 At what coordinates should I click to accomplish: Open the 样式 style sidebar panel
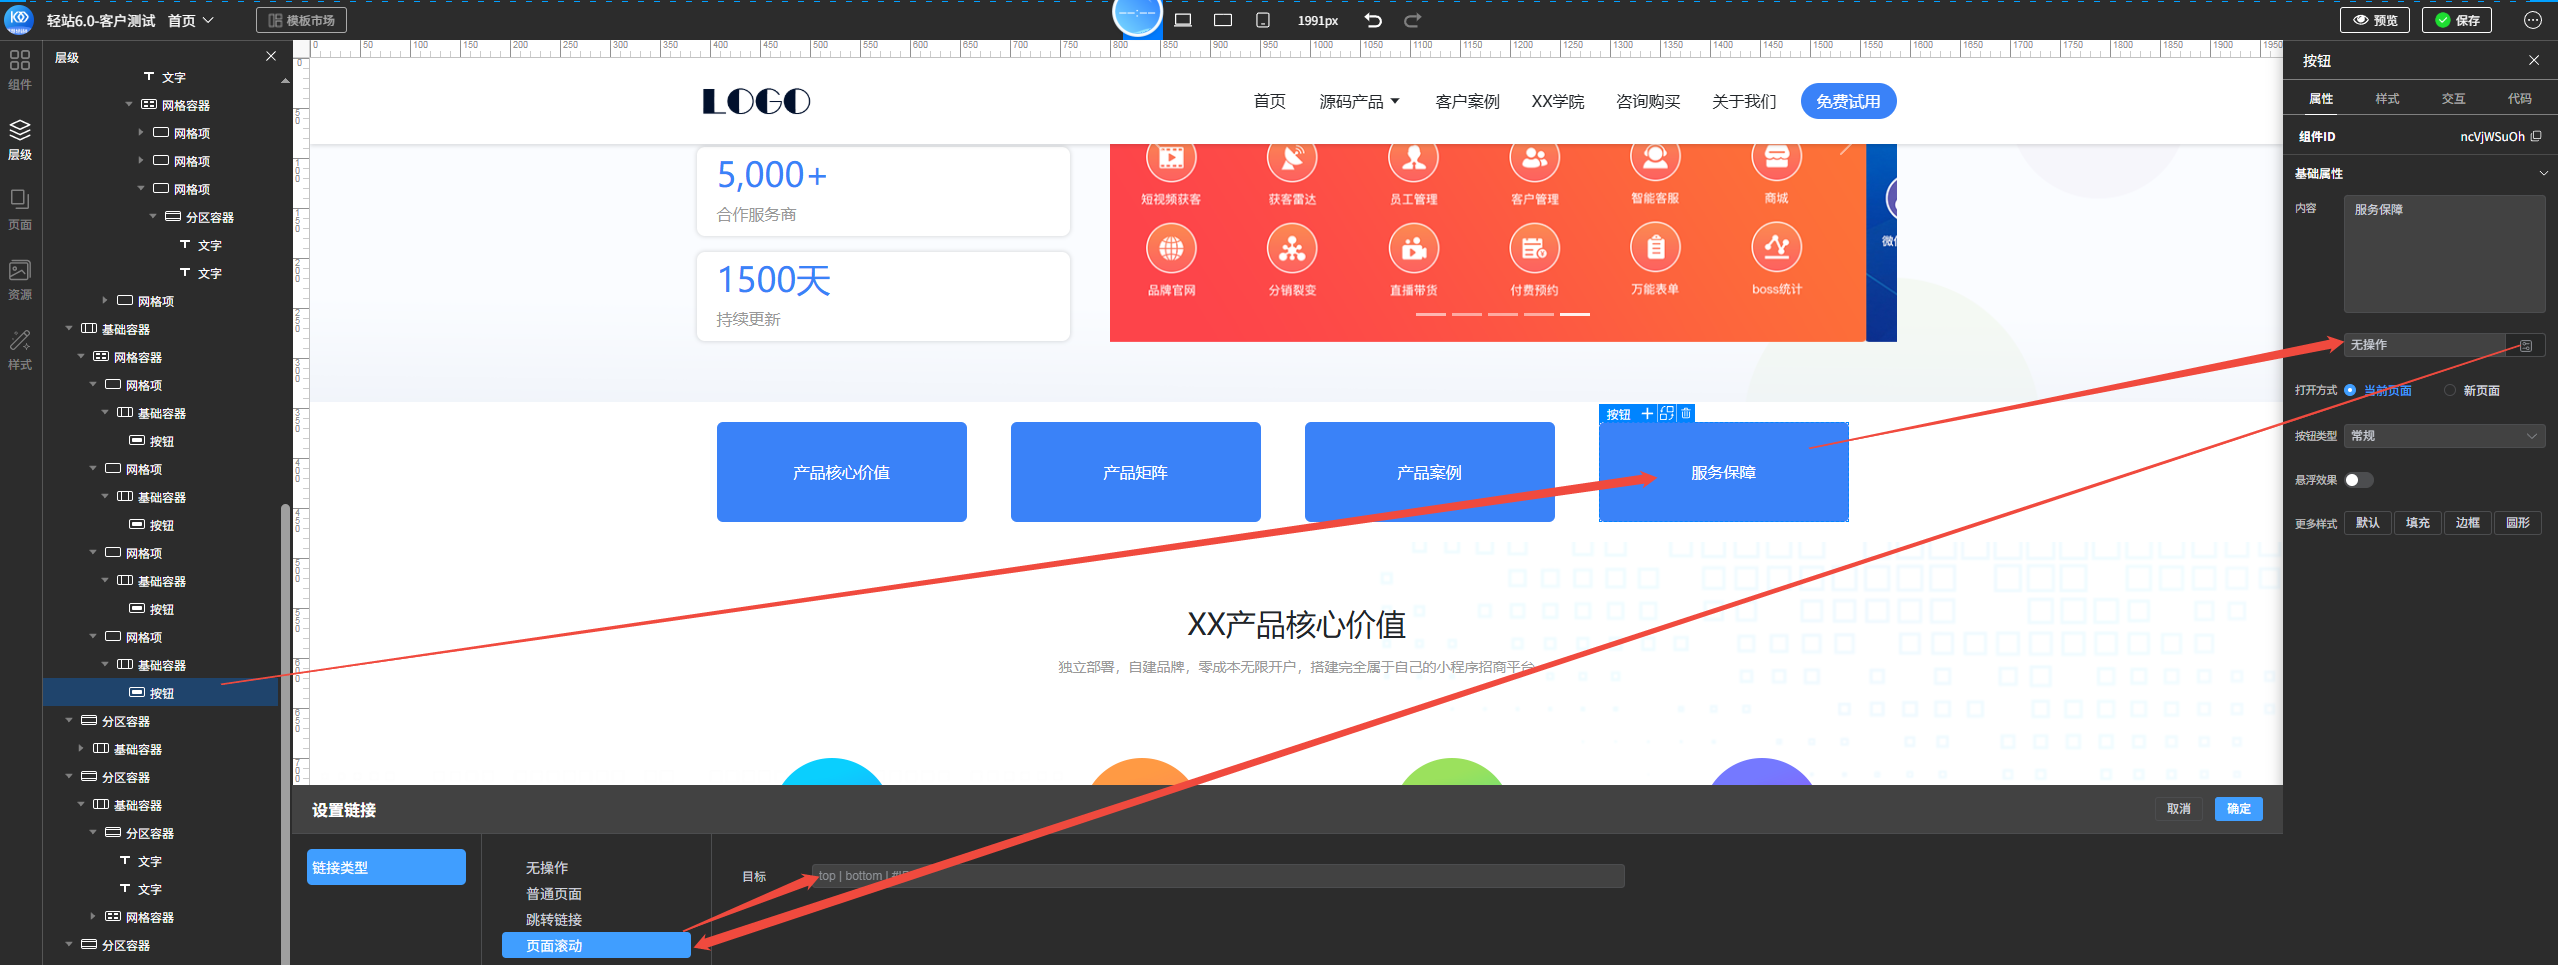[x=20, y=350]
